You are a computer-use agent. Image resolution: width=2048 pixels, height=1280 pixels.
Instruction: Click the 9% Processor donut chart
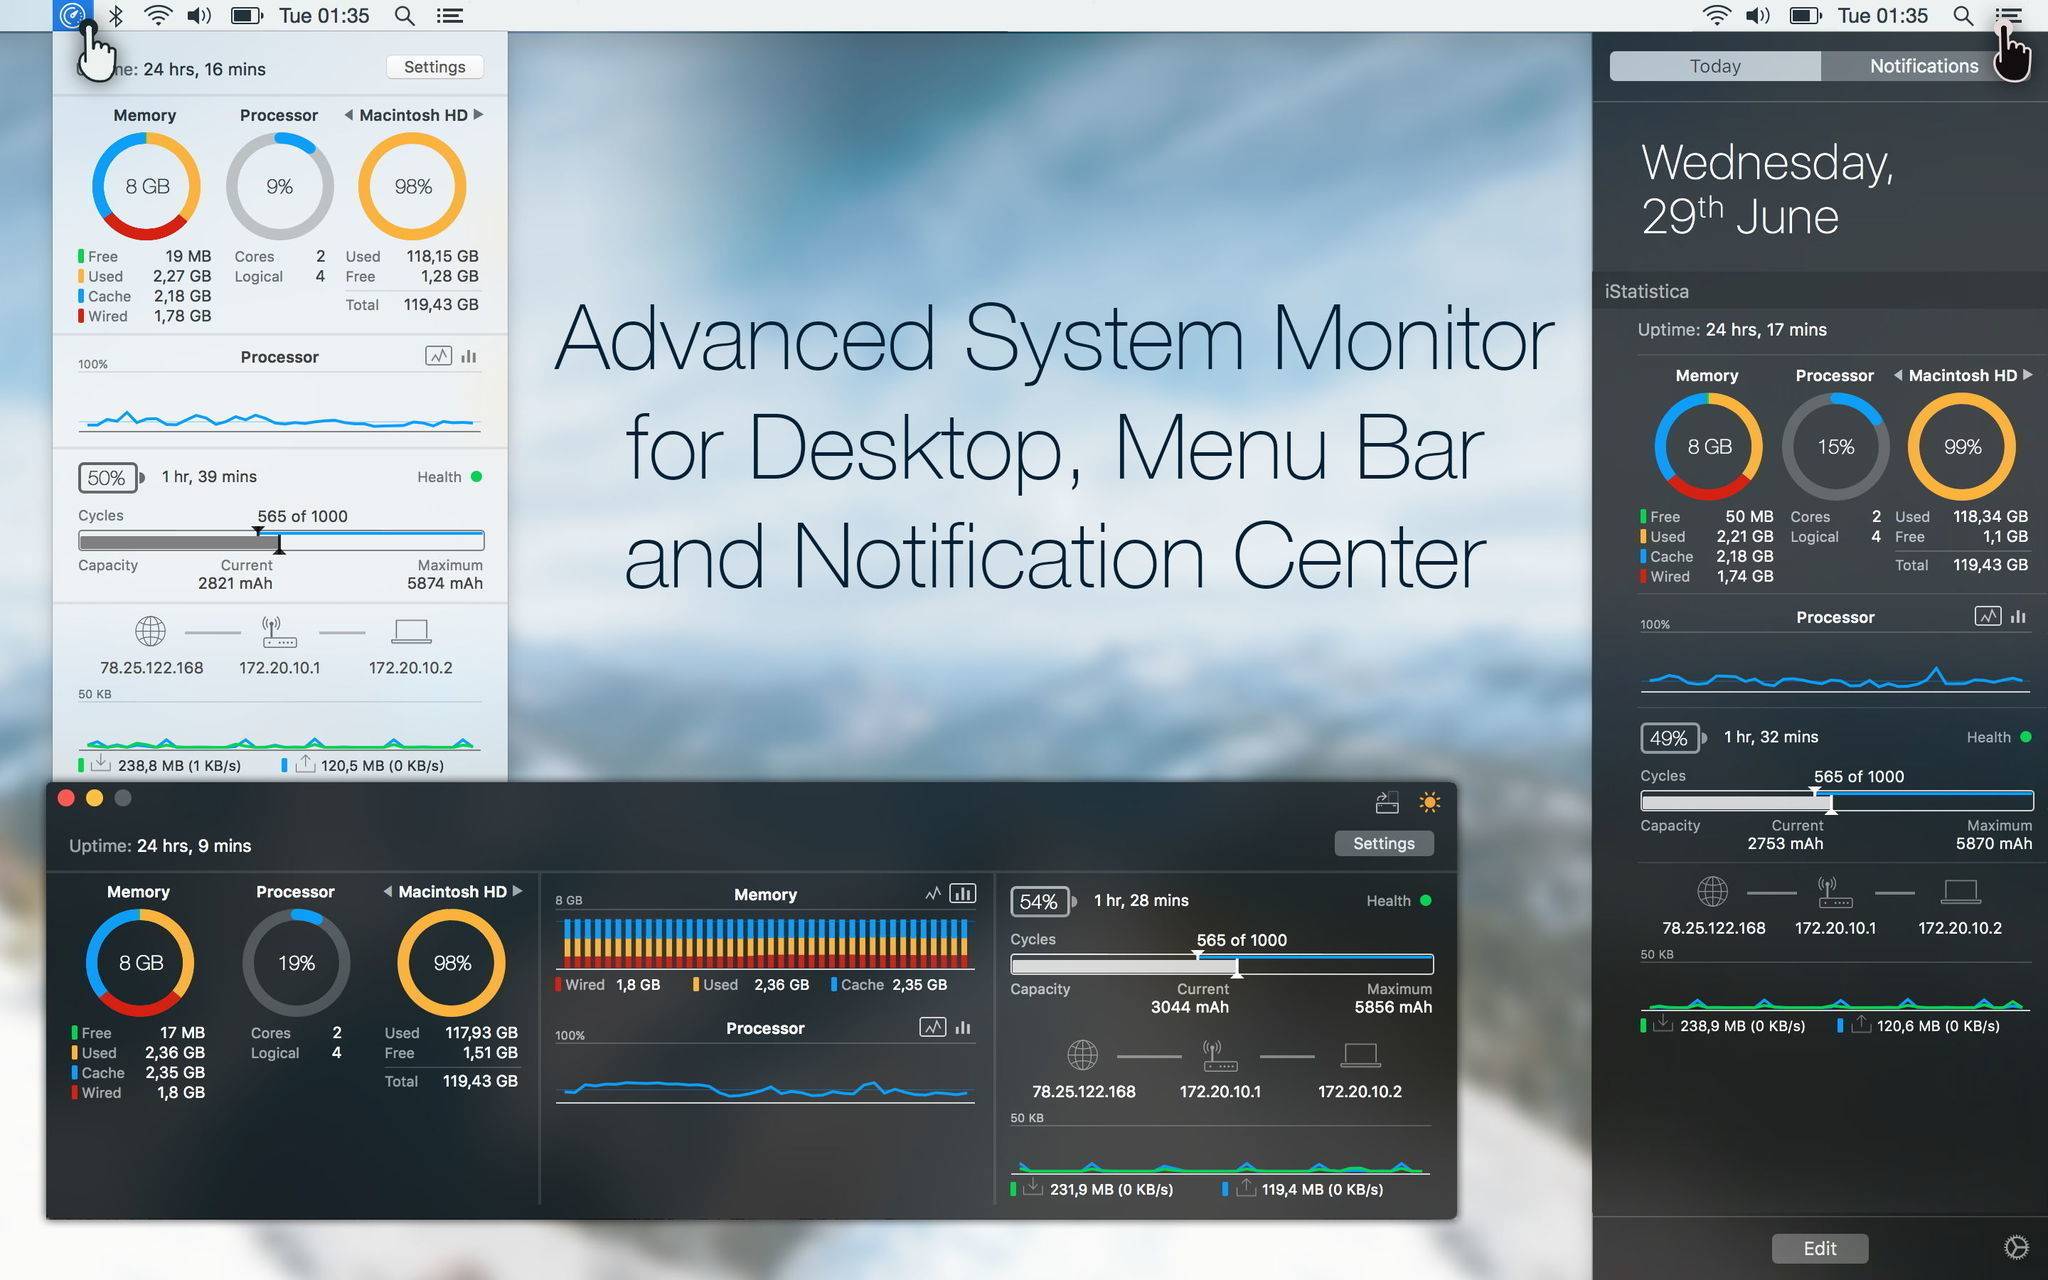(x=280, y=186)
